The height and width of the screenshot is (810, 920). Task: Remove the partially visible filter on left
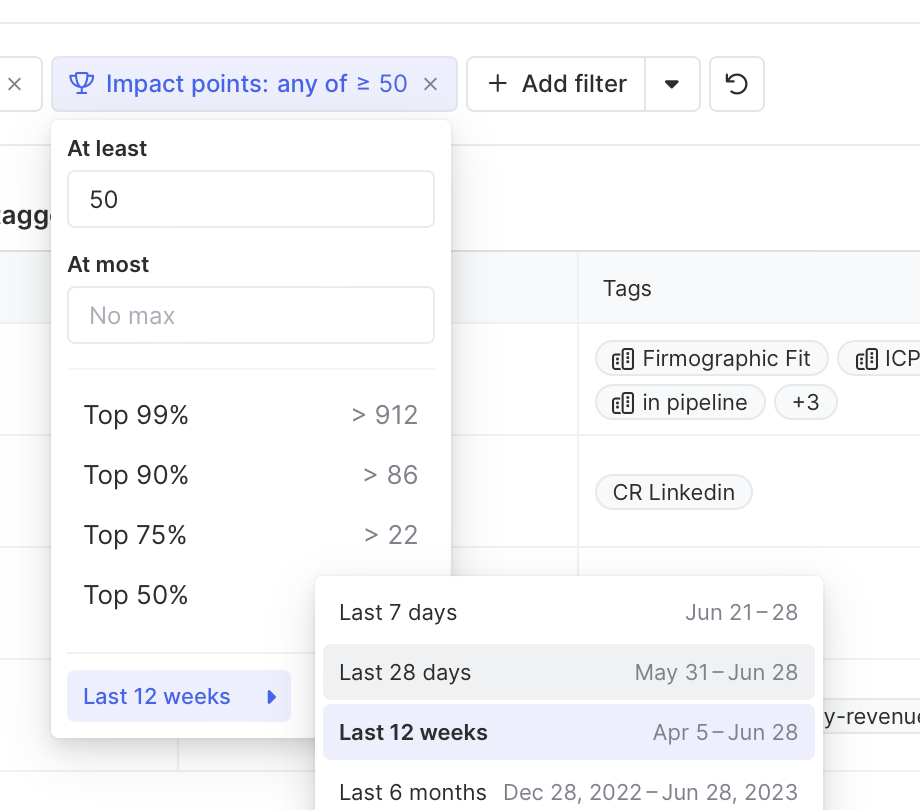coord(15,84)
